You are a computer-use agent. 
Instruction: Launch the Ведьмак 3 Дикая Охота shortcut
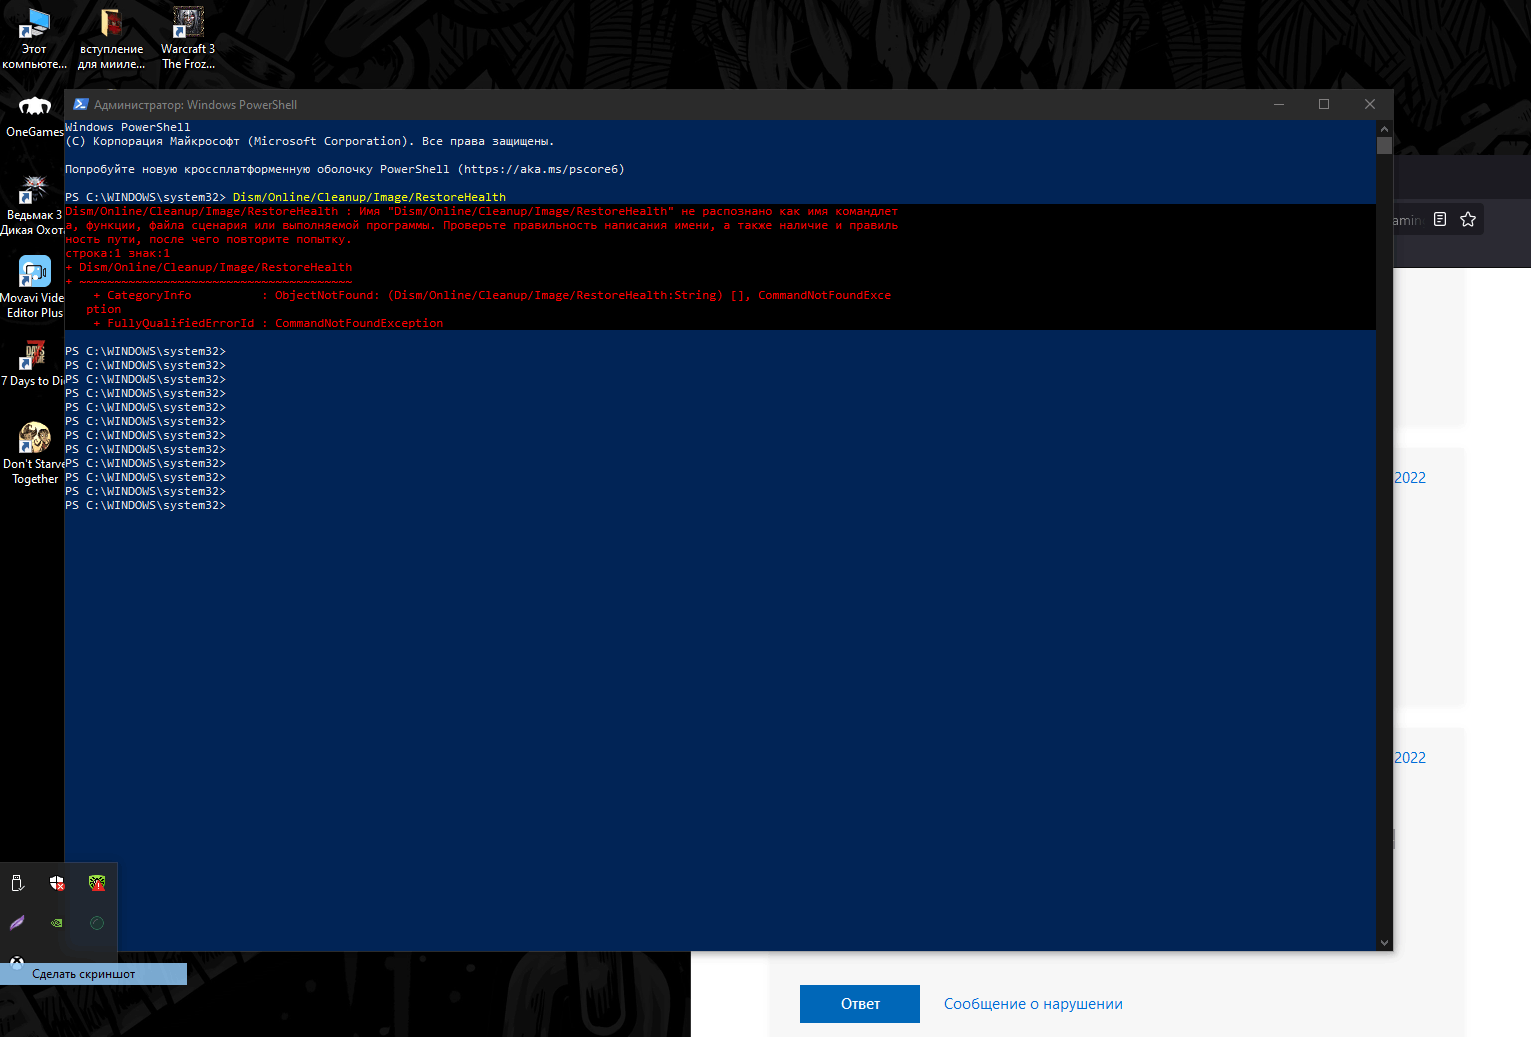click(x=32, y=205)
